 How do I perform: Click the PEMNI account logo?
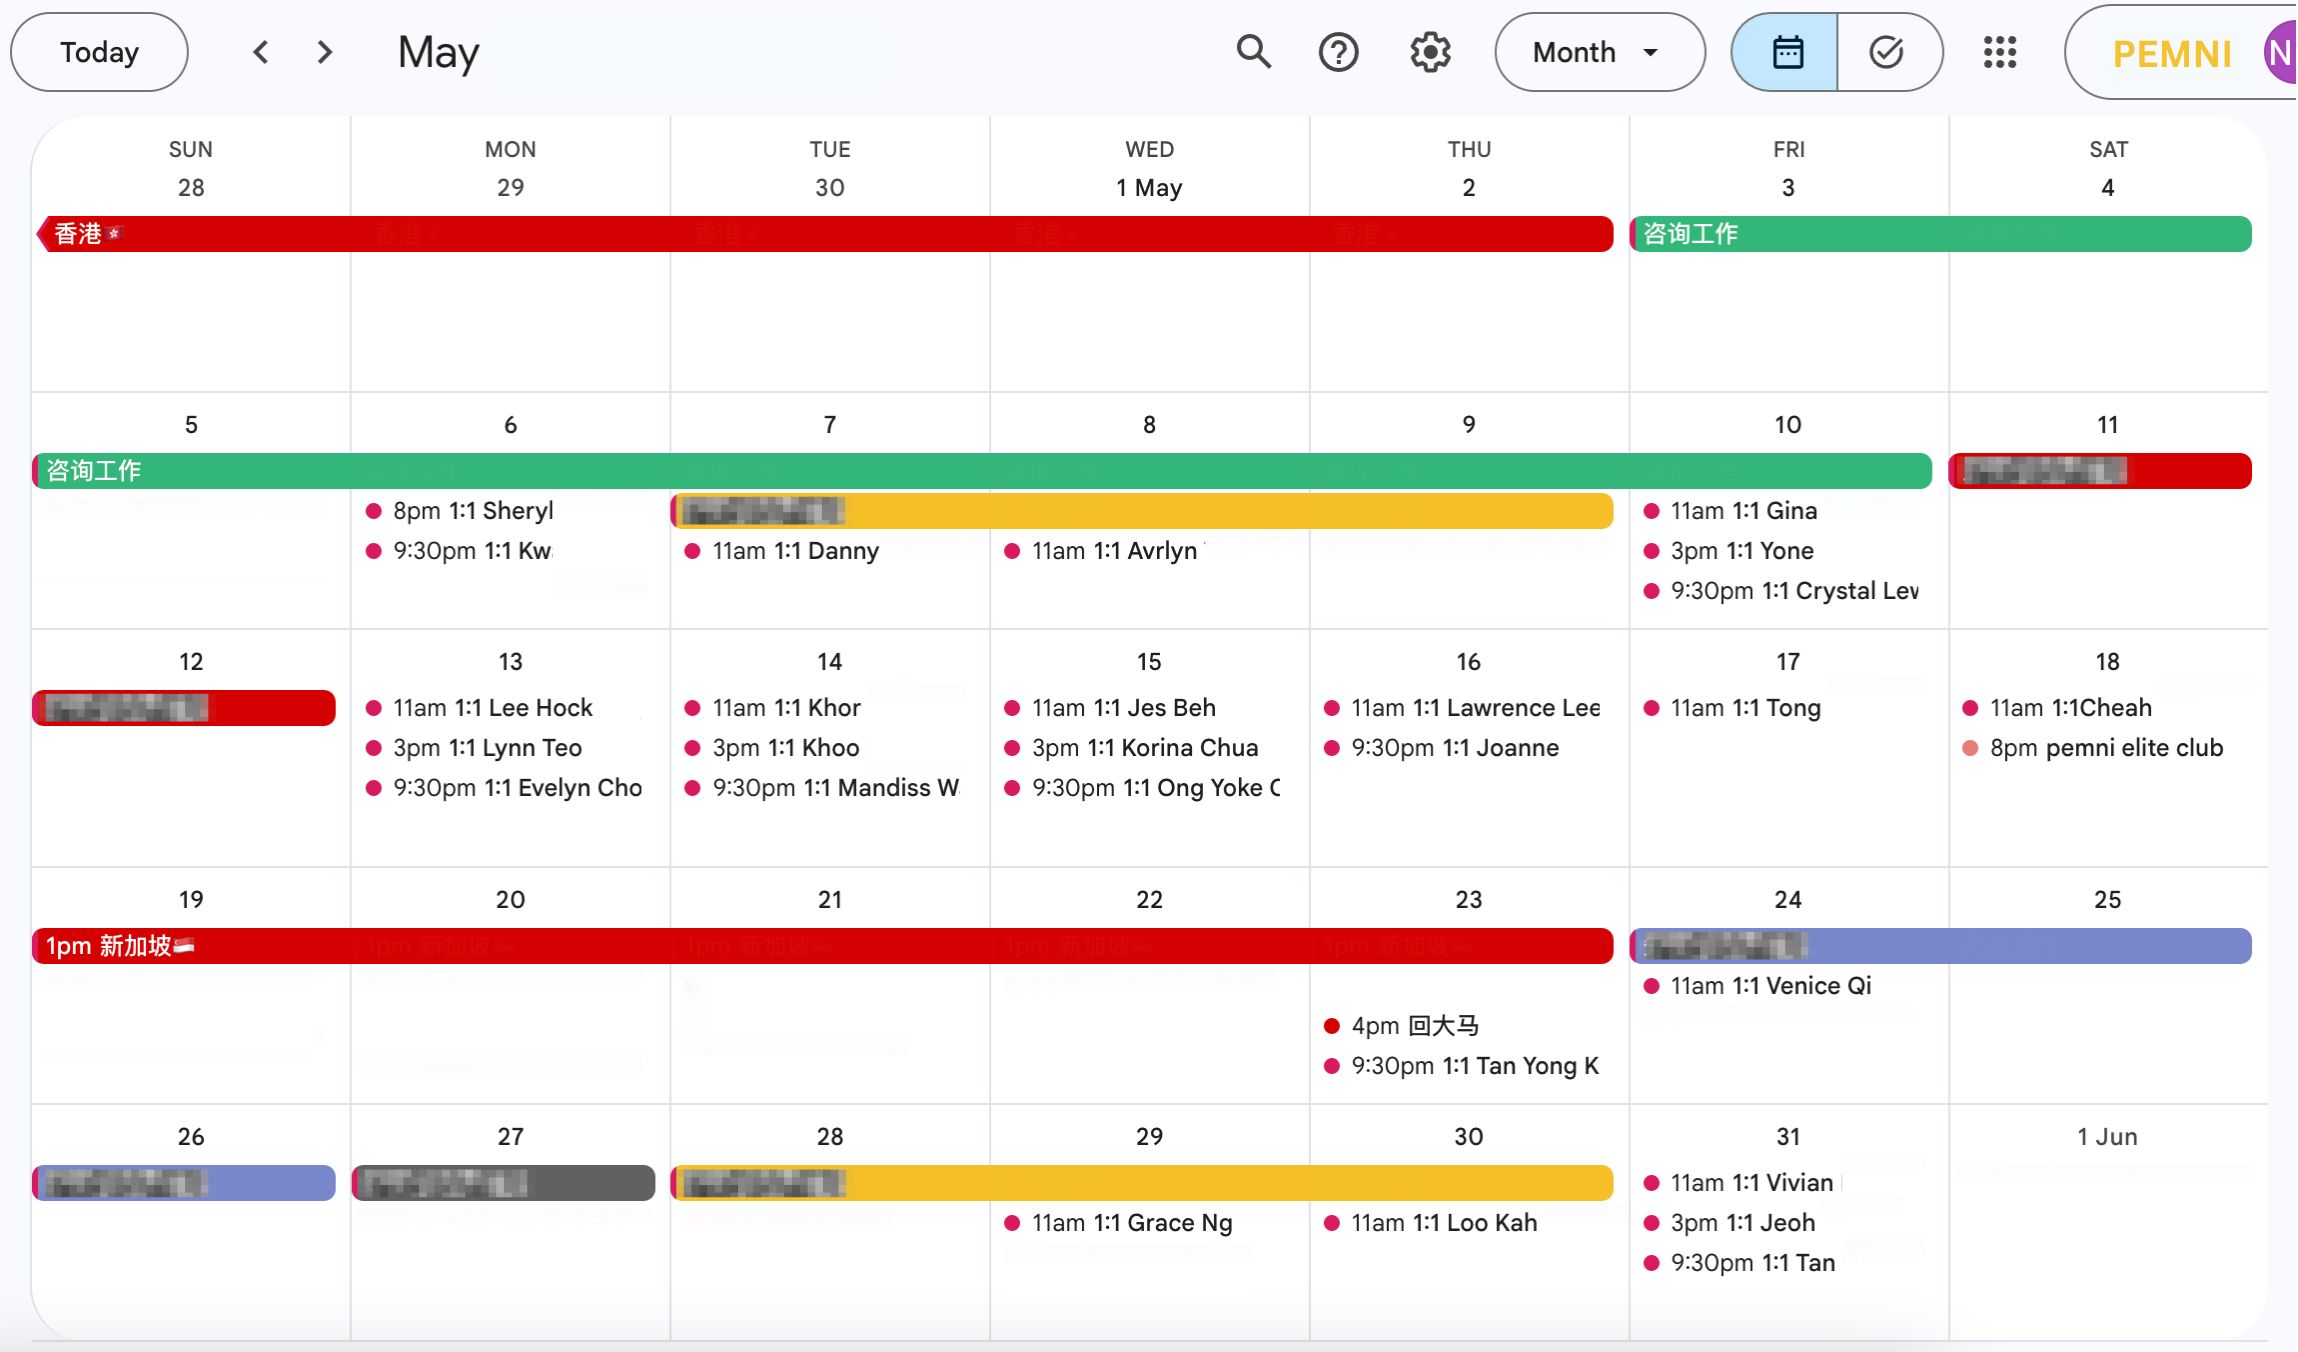click(x=2172, y=53)
